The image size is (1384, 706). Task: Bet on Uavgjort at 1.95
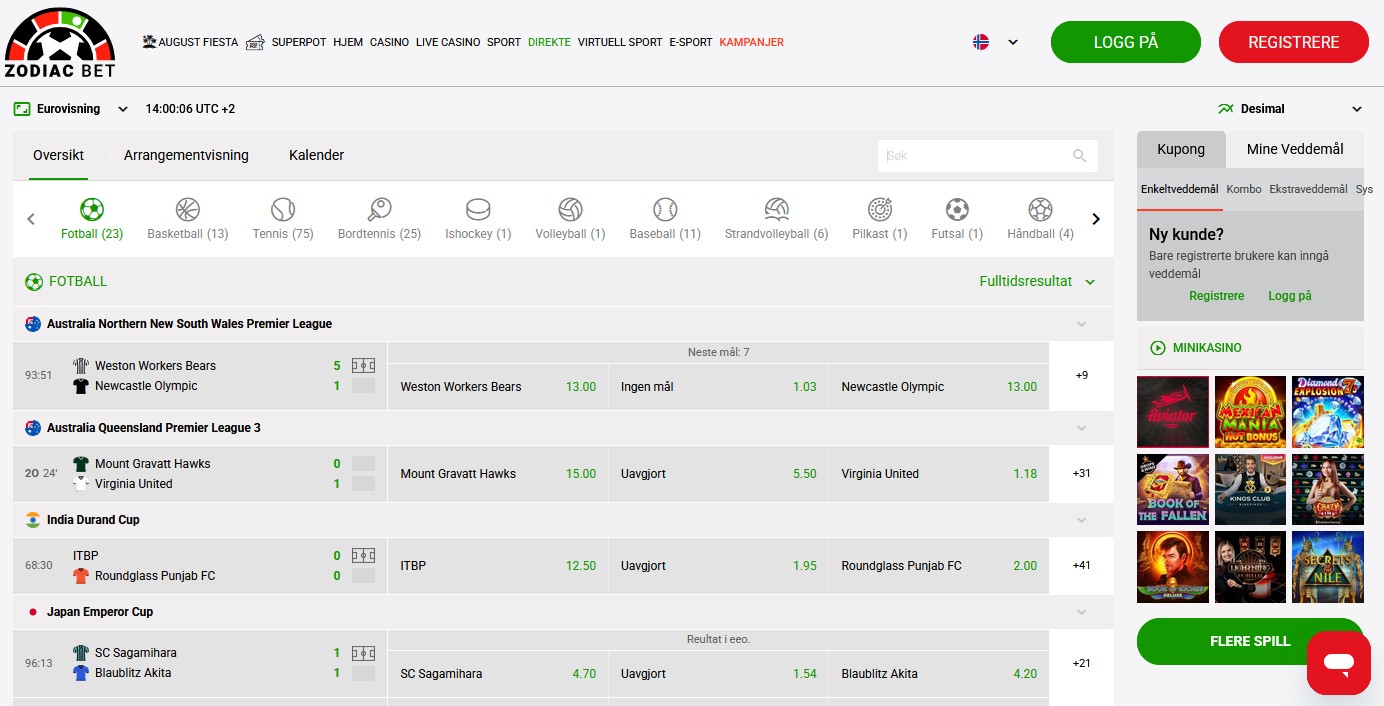[x=718, y=566]
